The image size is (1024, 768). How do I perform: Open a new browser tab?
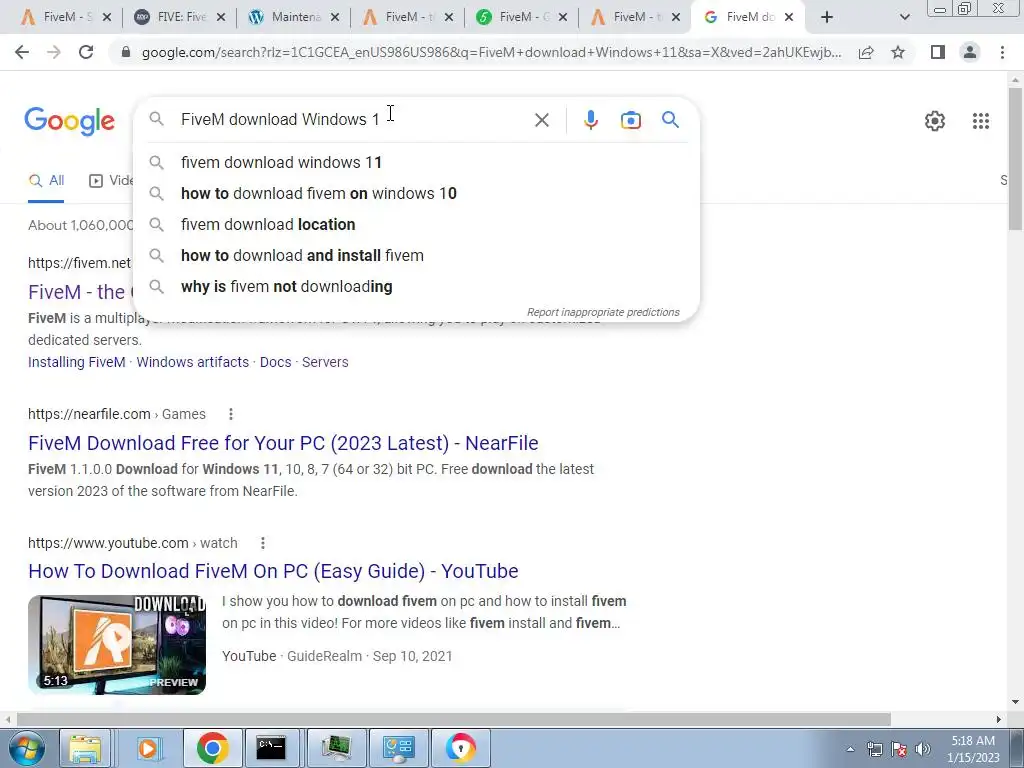(x=827, y=17)
